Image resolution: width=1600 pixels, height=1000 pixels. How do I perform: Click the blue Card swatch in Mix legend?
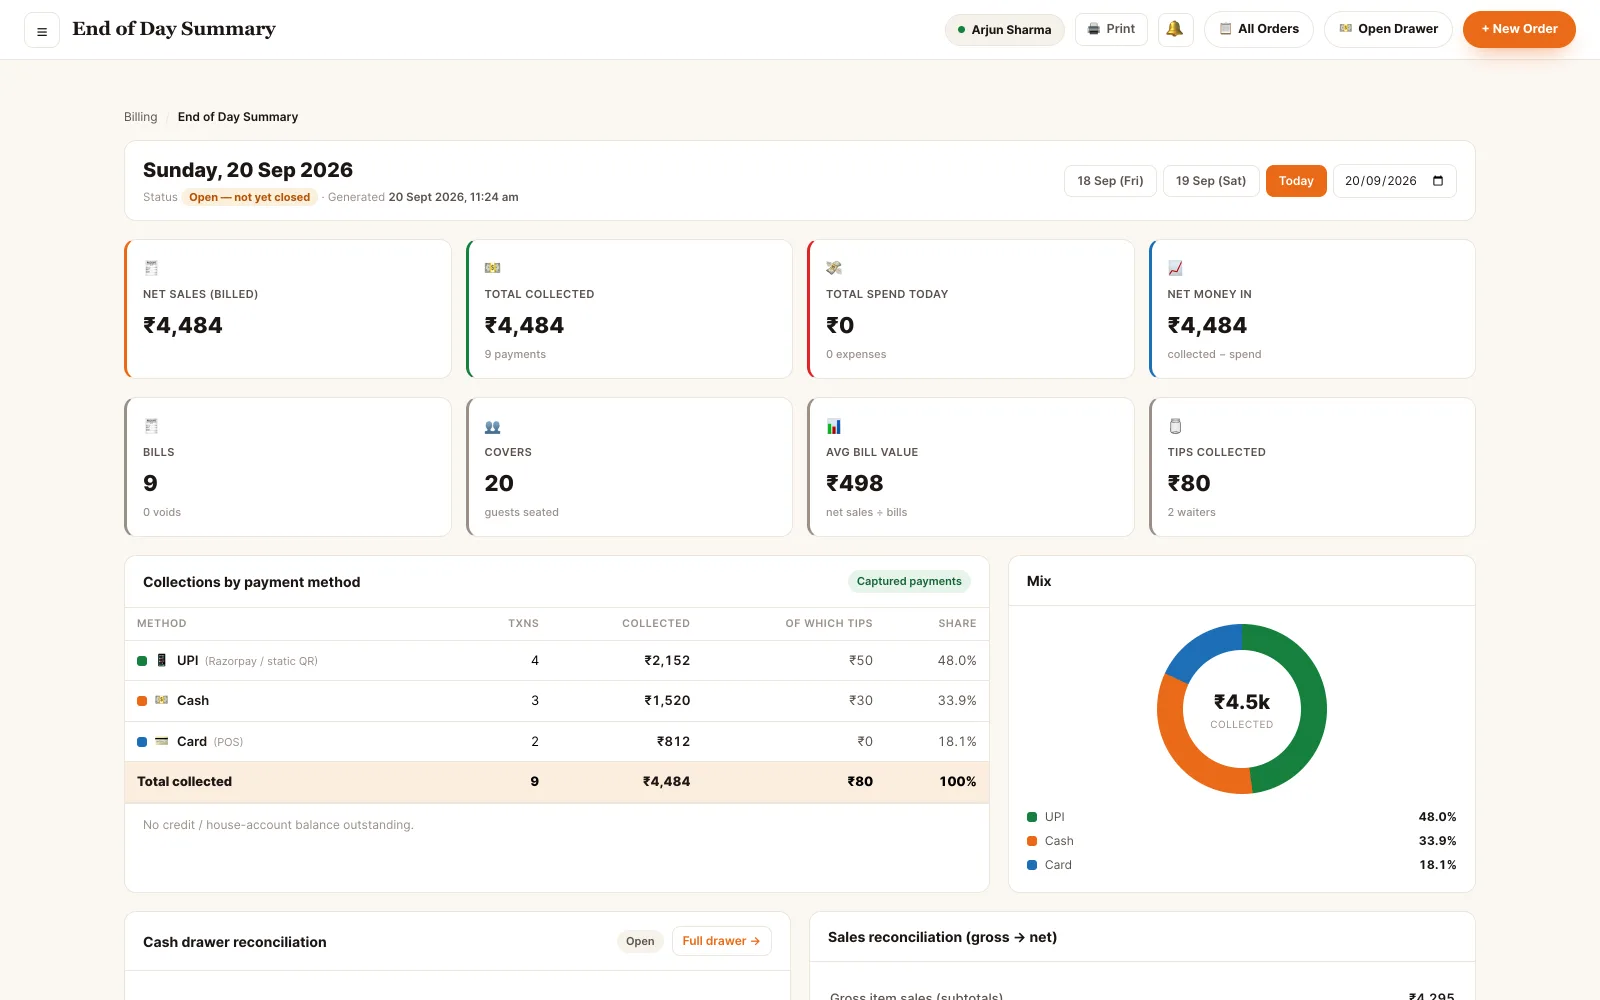[1032, 865]
